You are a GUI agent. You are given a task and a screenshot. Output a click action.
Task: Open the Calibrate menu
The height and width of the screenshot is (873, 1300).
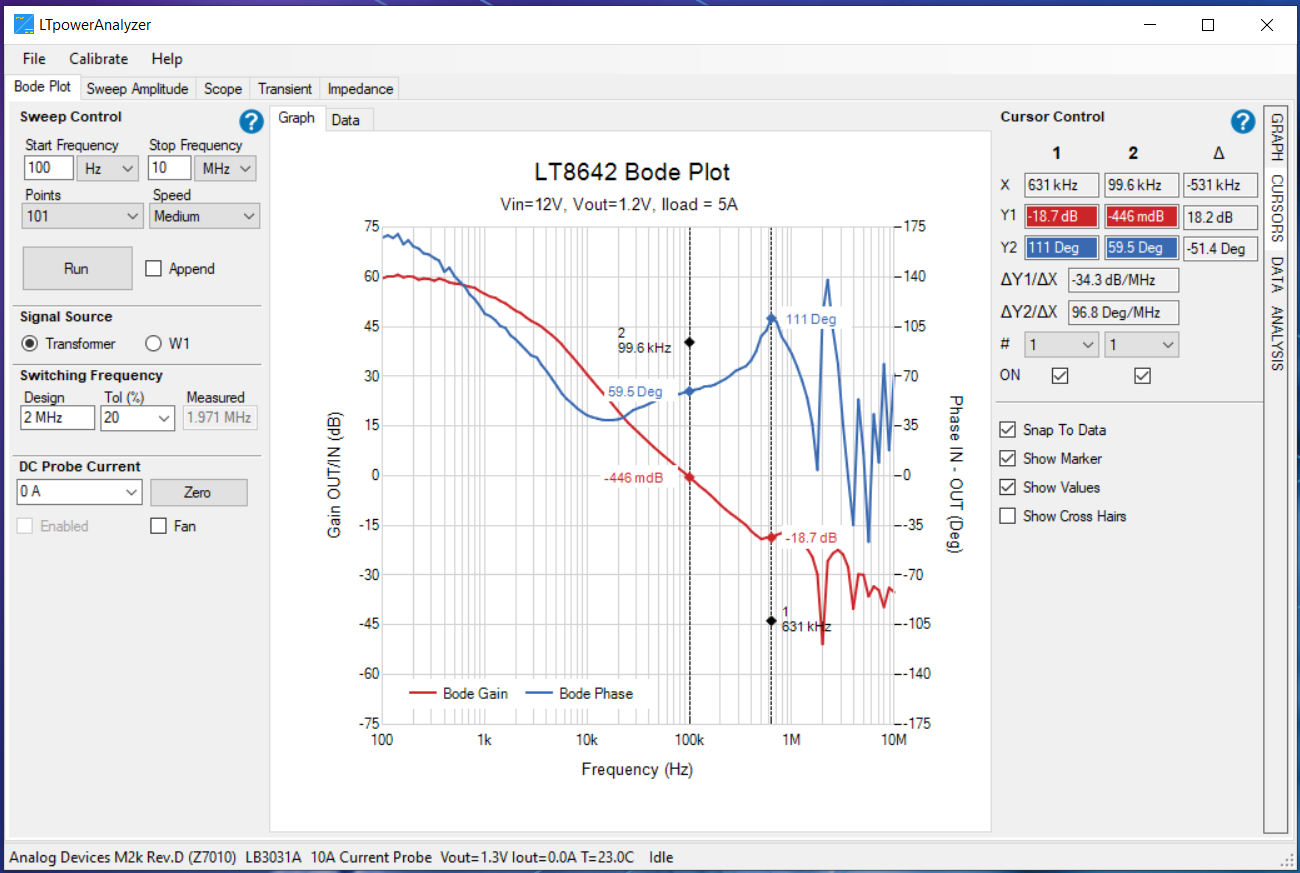tap(98, 59)
